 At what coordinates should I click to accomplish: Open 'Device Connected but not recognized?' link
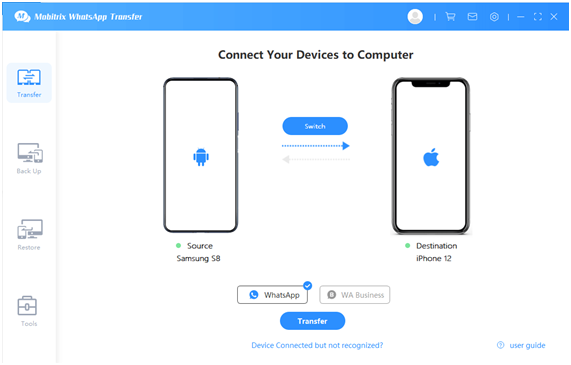coord(317,345)
